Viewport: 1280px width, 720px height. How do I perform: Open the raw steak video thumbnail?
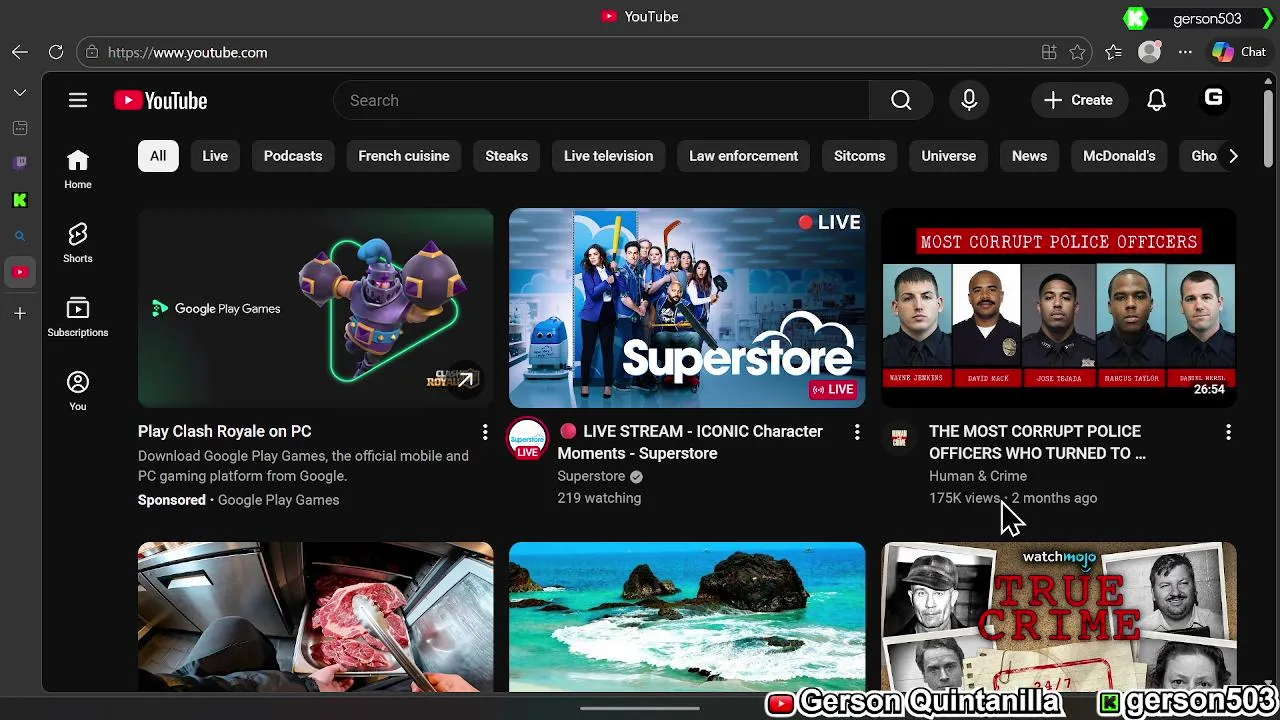316,617
